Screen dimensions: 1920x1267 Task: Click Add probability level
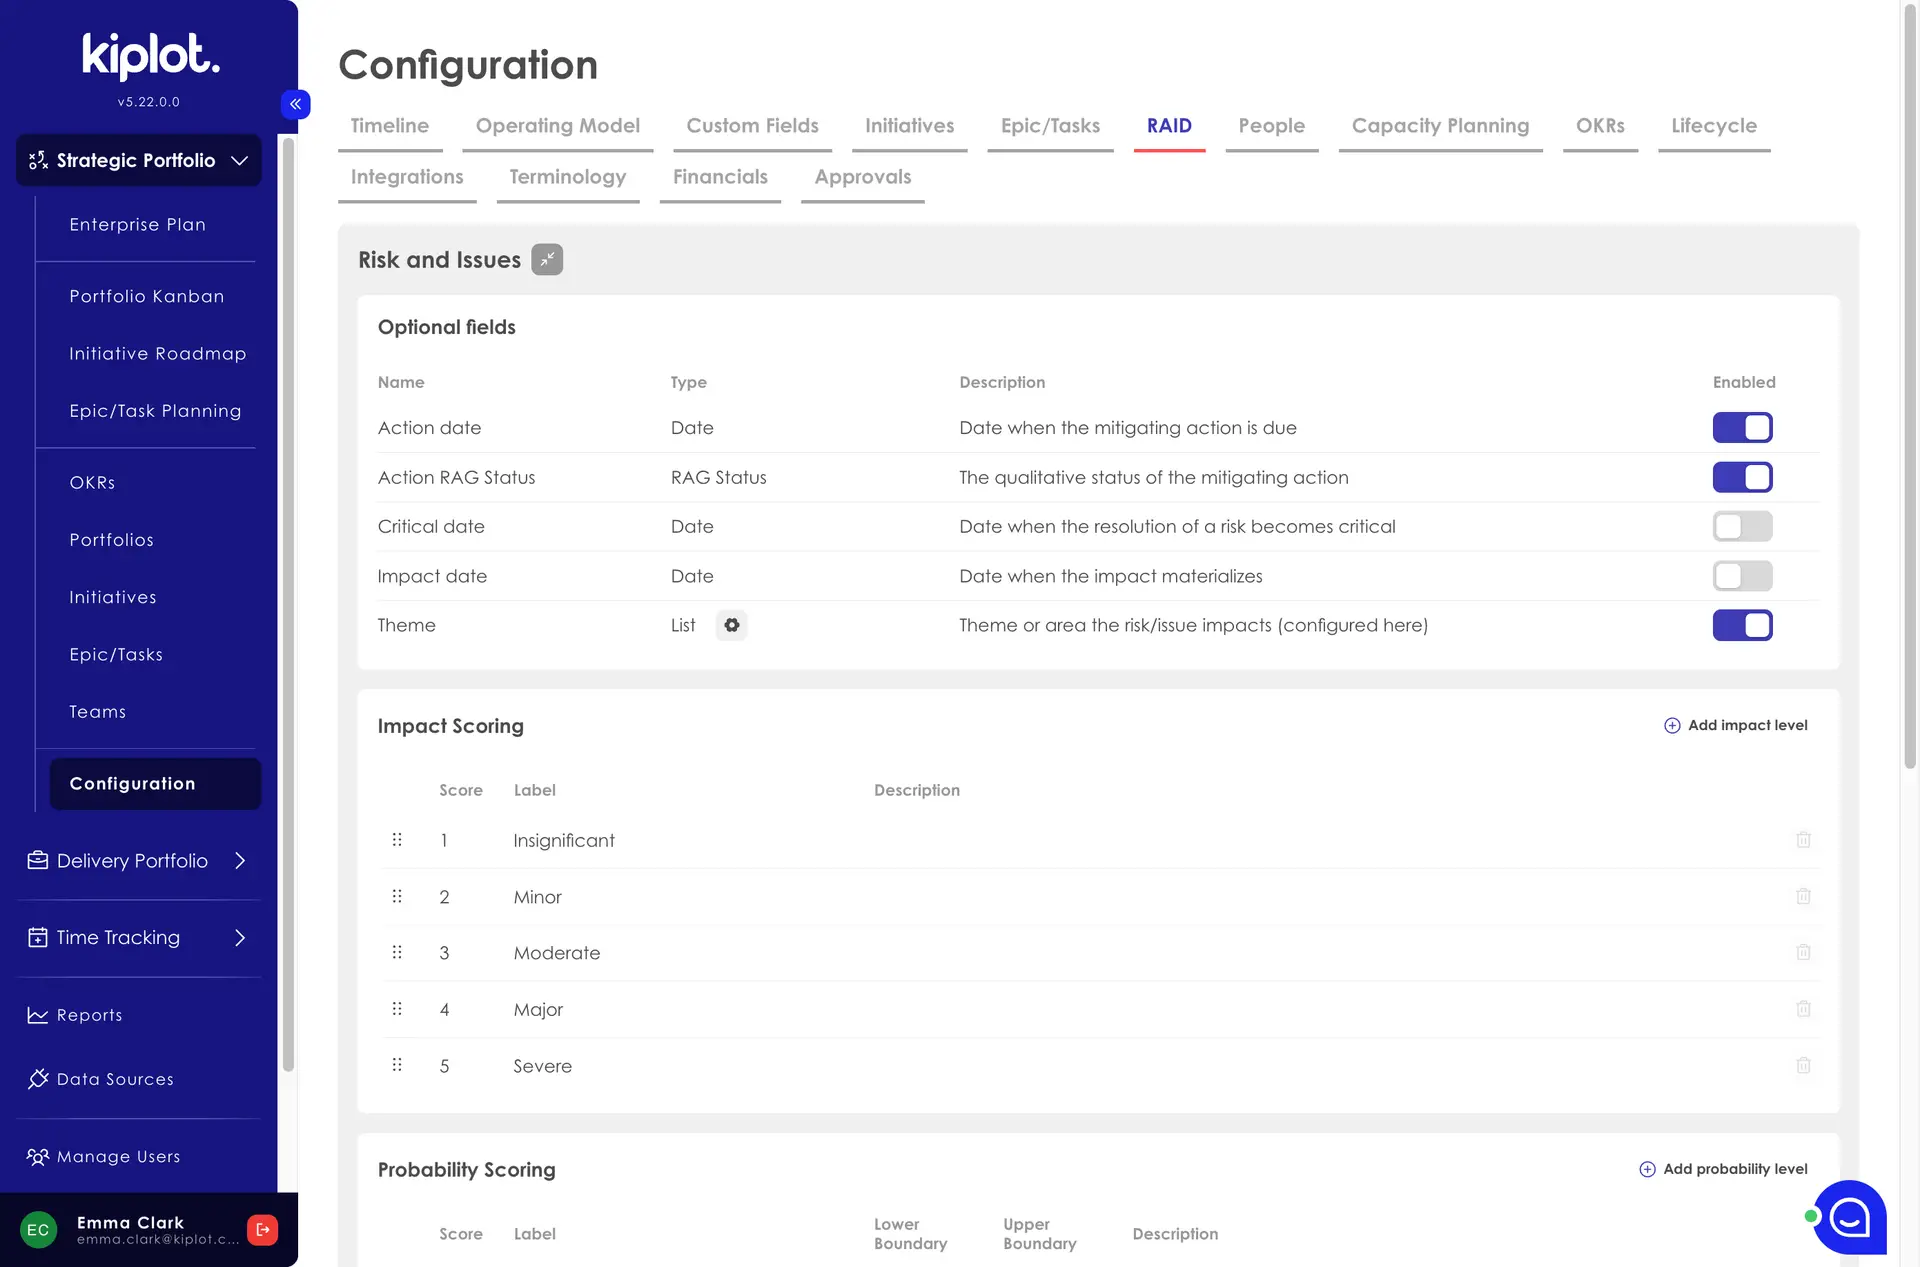1722,1168
